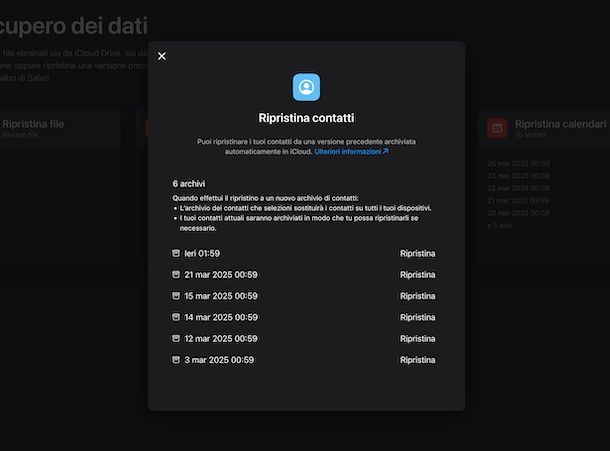This screenshot has height=451, width=610.
Task: Select the 12 mar 2025 00:59 text
Action: point(221,339)
